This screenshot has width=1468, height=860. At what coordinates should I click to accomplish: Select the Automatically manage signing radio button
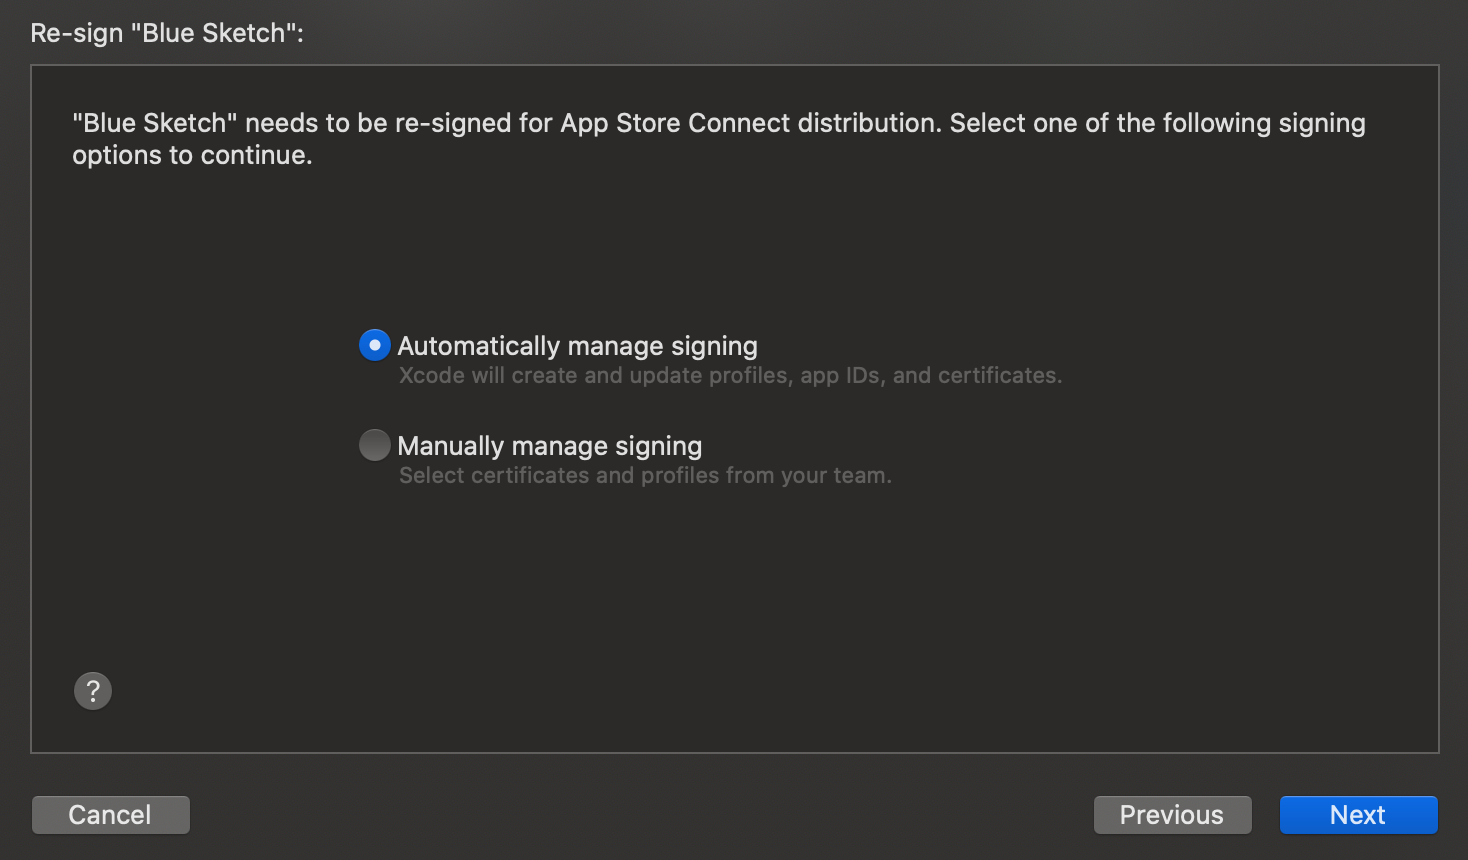pos(375,345)
